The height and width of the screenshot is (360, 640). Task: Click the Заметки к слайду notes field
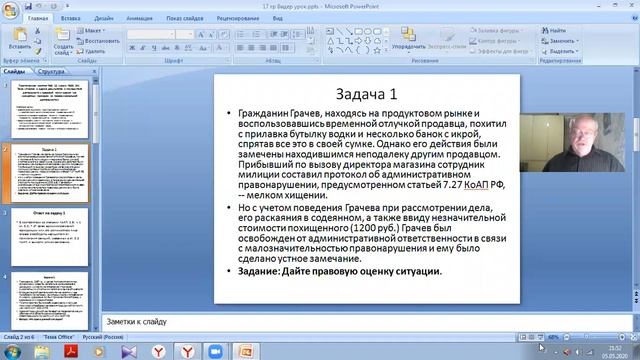pyautogui.click(x=367, y=322)
